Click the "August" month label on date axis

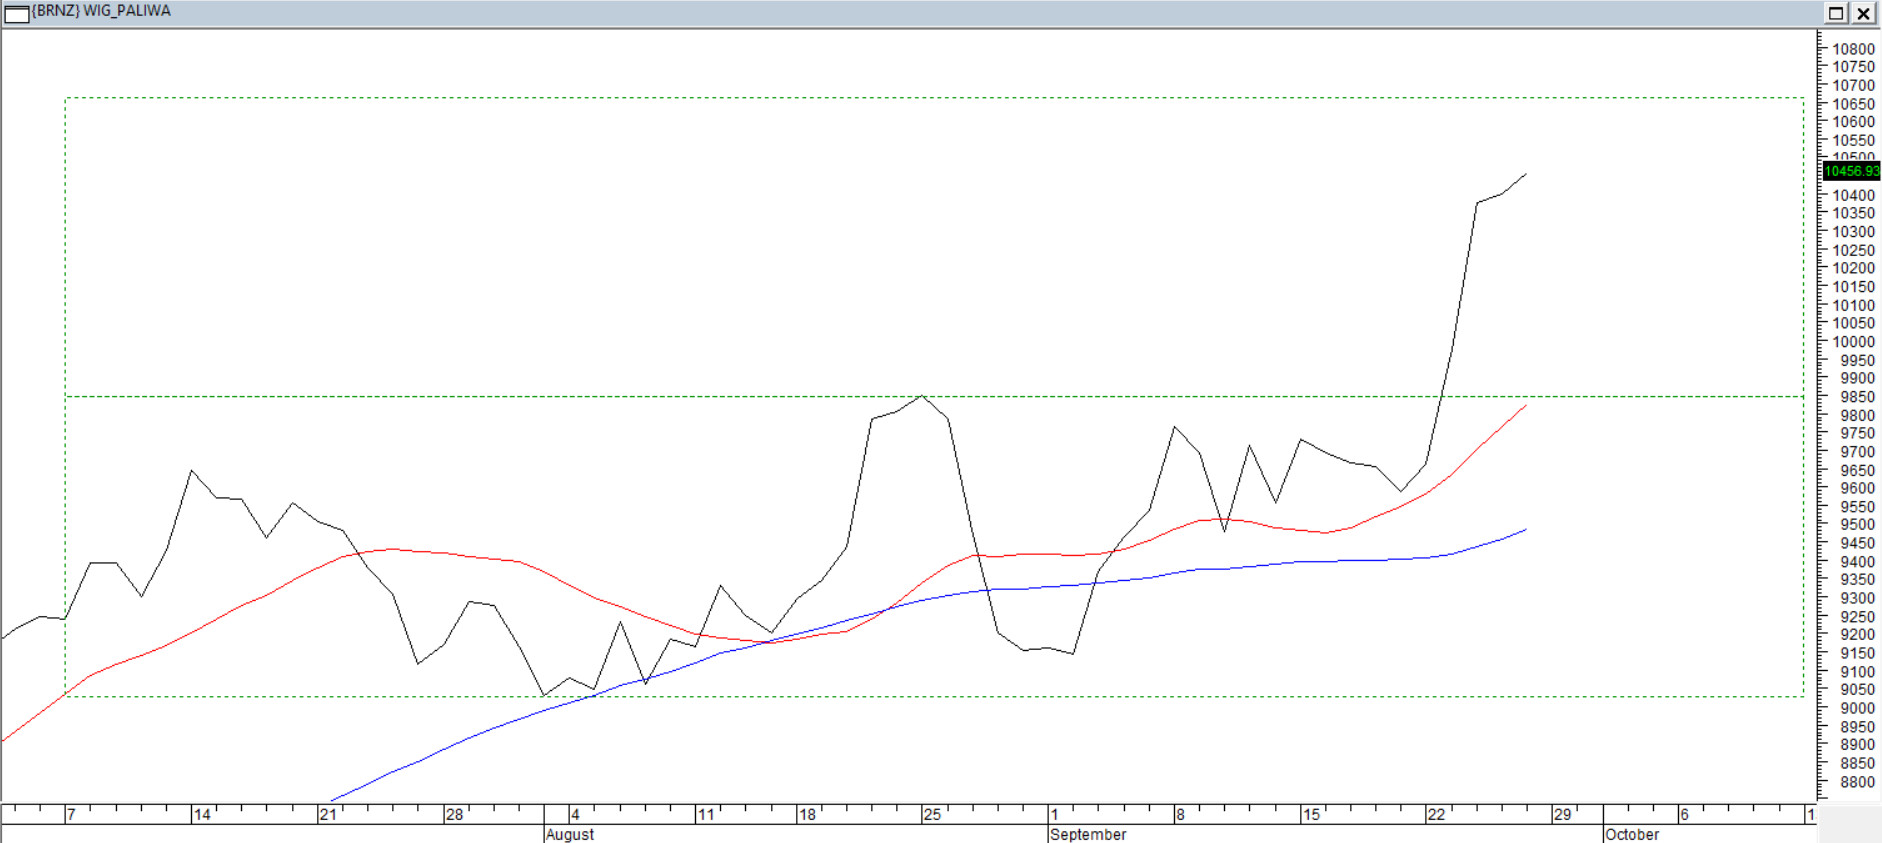click(x=570, y=834)
